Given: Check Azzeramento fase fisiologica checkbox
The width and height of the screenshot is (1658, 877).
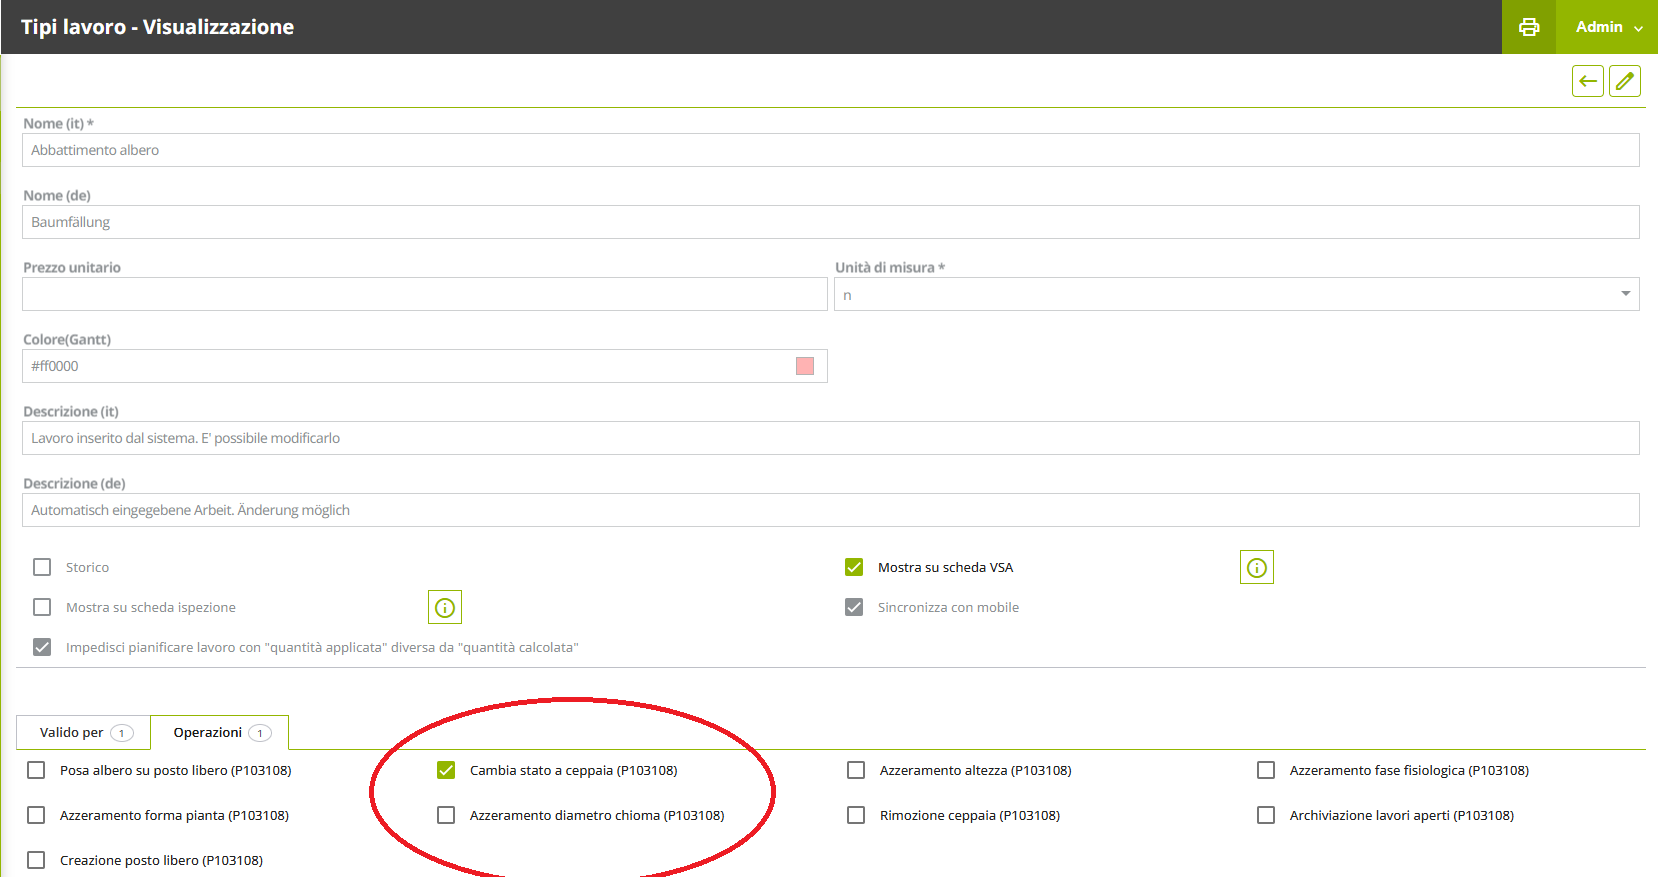Looking at the screenshot, I should pyautogui.click(x=1266, y=771).
